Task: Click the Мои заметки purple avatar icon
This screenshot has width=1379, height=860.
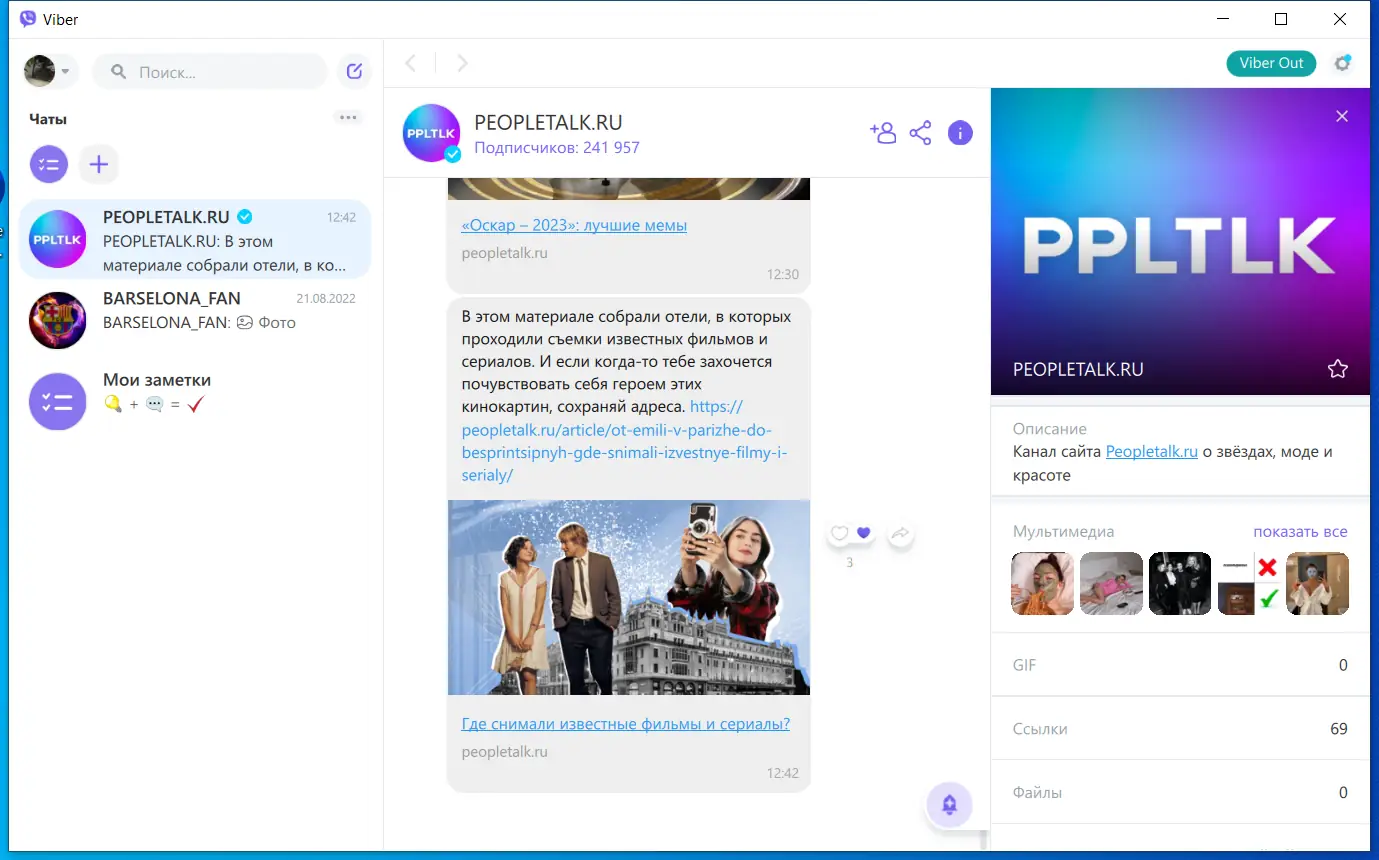Action: click(x=57, y=401)
